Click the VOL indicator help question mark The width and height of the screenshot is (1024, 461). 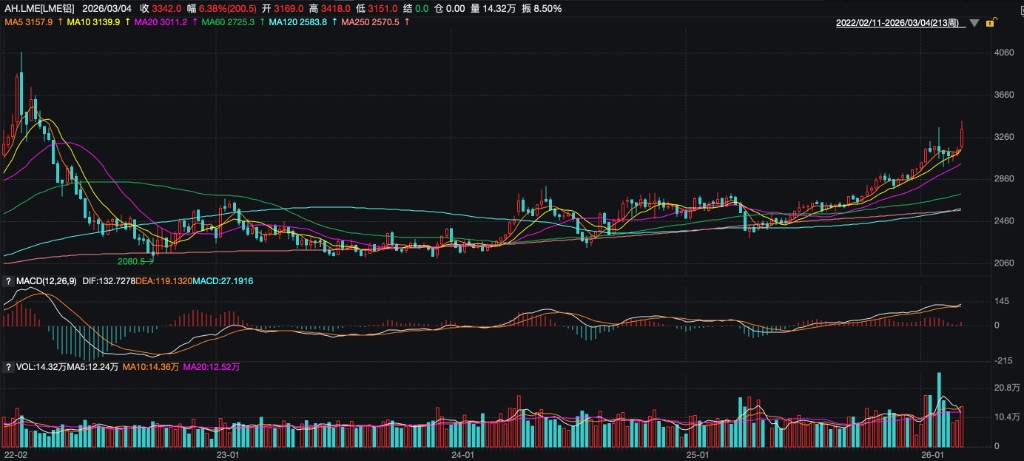click(x=8, y=367)
